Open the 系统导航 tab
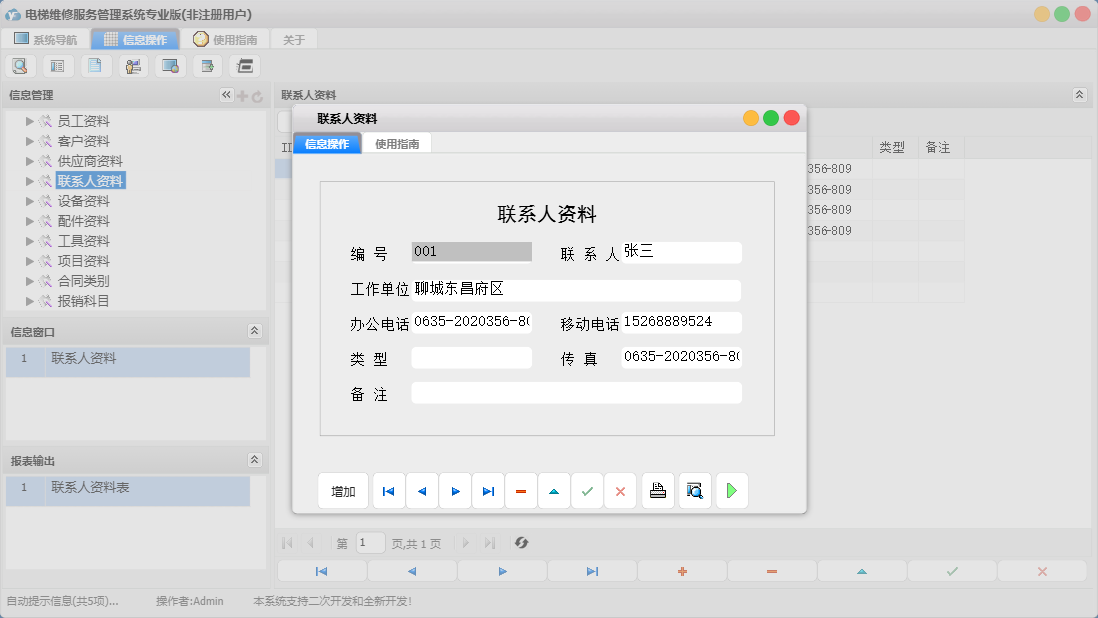The width and height of the screenshot is (1098, 618). point(48,39)
